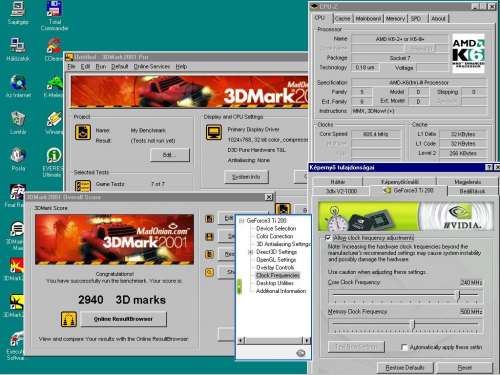
Task: Enable Automatically apply these settings checkbox
Action: 404,347
